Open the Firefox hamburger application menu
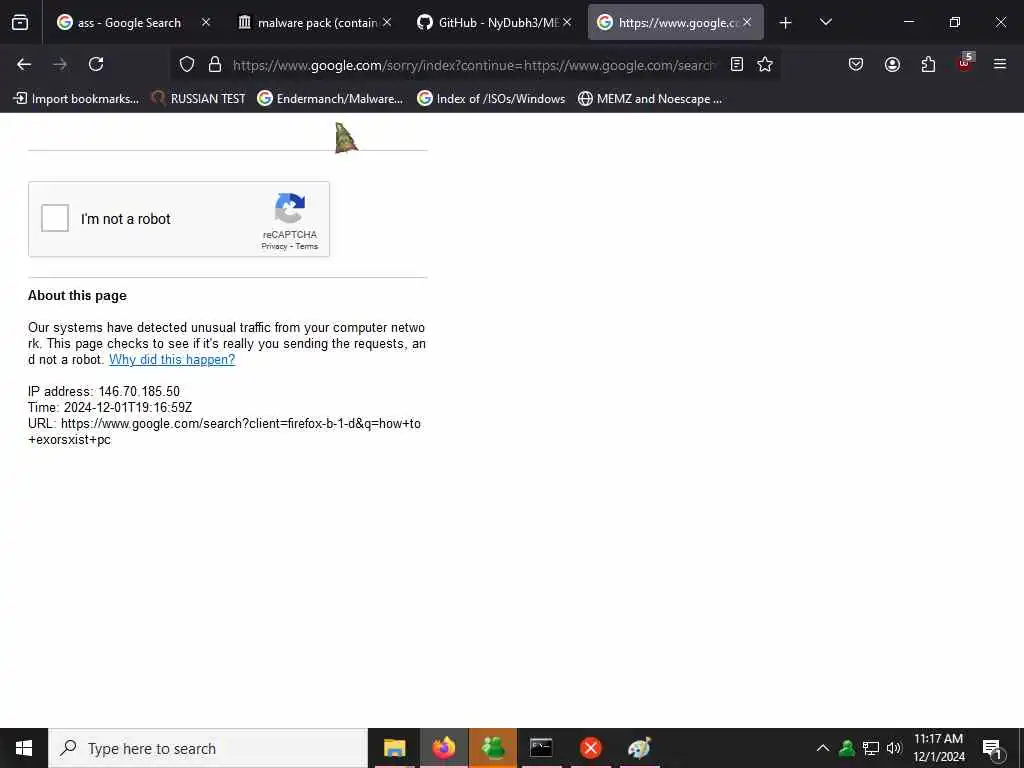The width and height of the screenshot is (1024, 768). pyautogui.click(x=1000, y=64)
